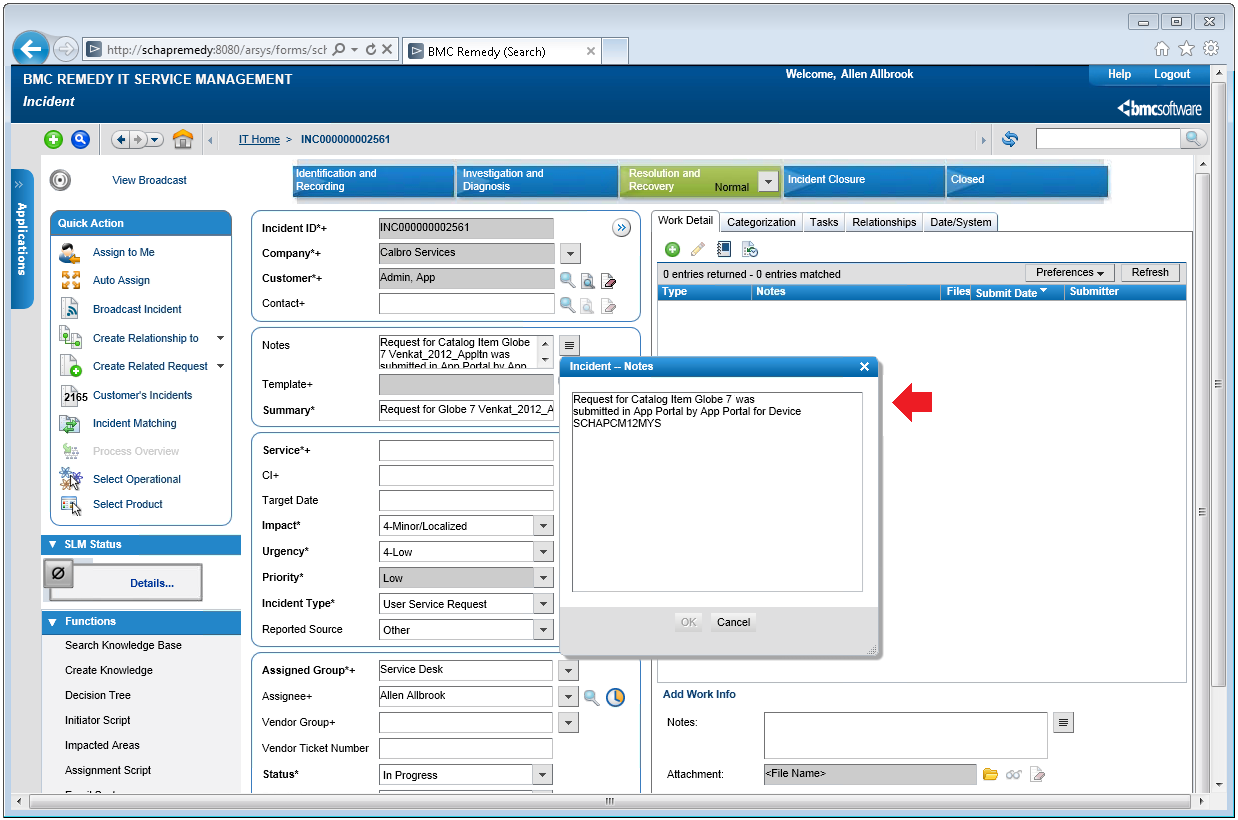Open the Preferences dropdown
Image resolution: width=1238 pixels, height=820 pixels.
[1069, 272]
